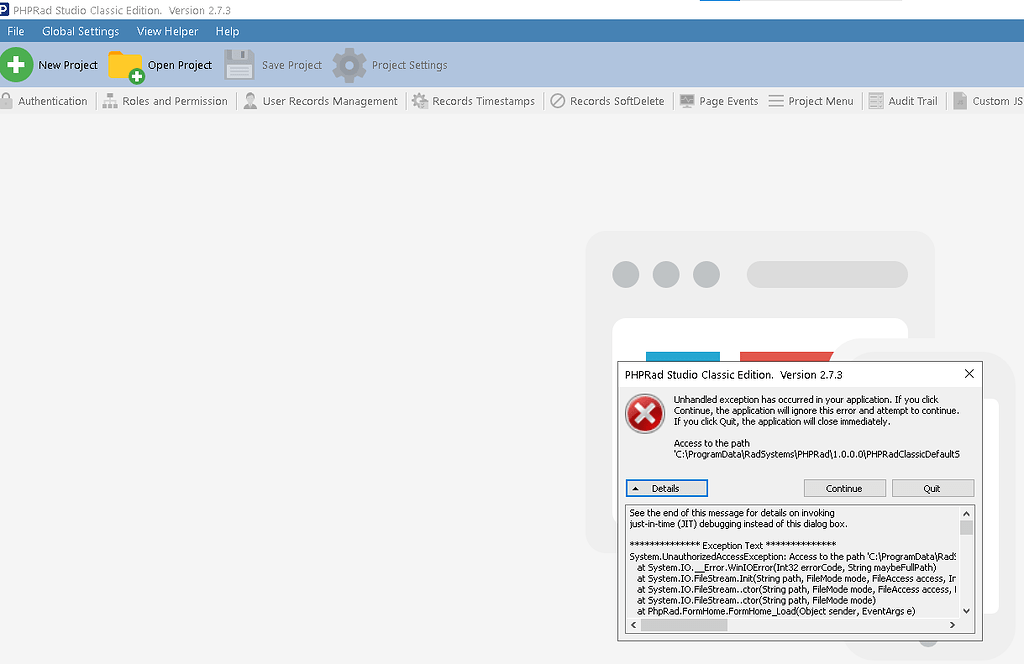Click the vertical scrollbar thumb in details

[x=967, y=528]
